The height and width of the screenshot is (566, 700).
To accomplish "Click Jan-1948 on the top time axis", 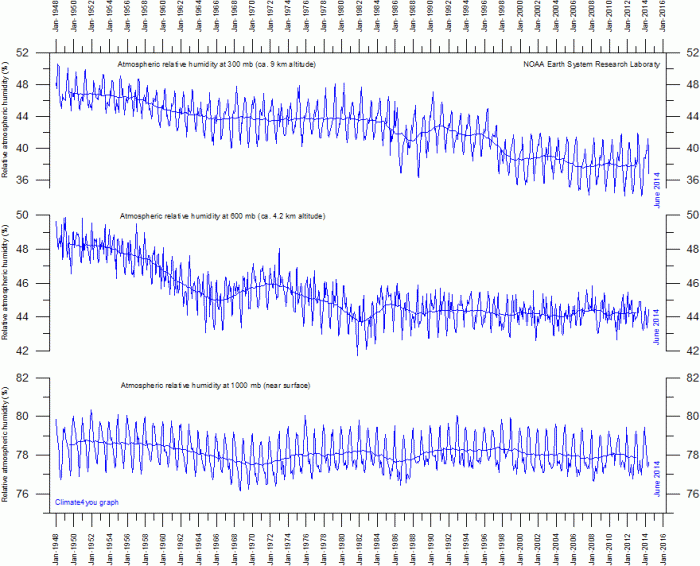I will click(56, 22).
